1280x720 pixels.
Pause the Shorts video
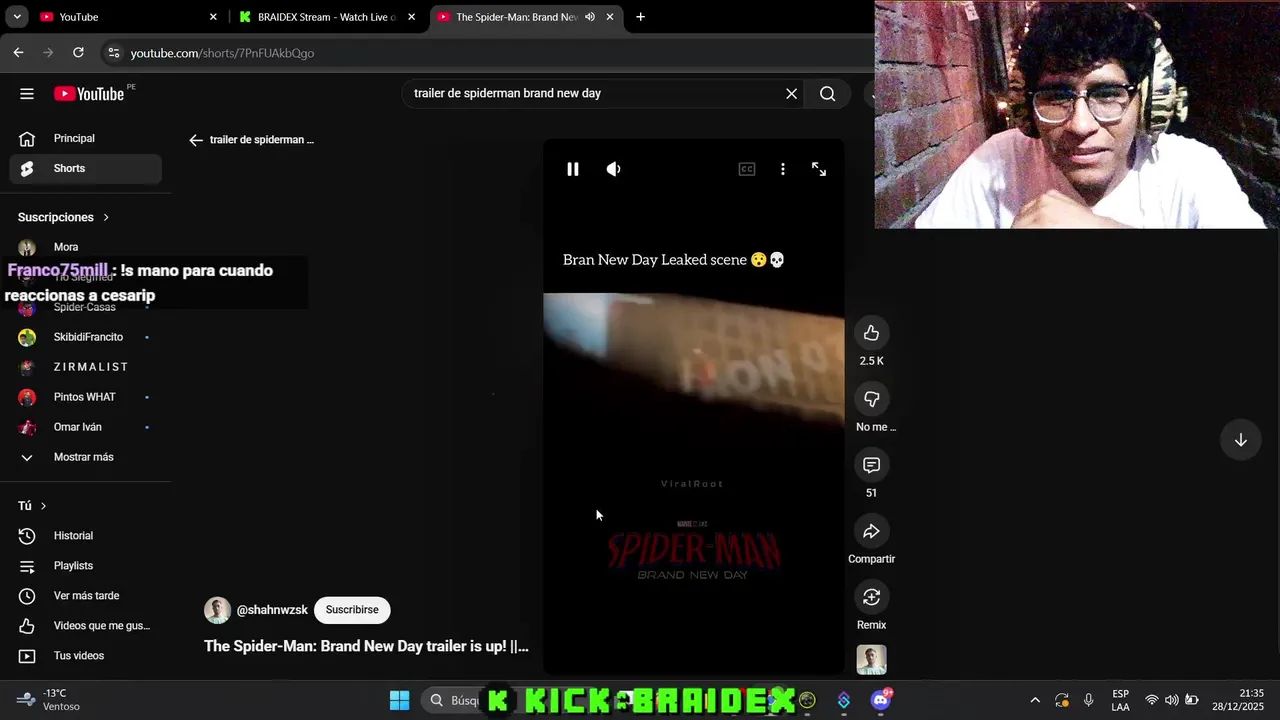[x=573, y=169]
